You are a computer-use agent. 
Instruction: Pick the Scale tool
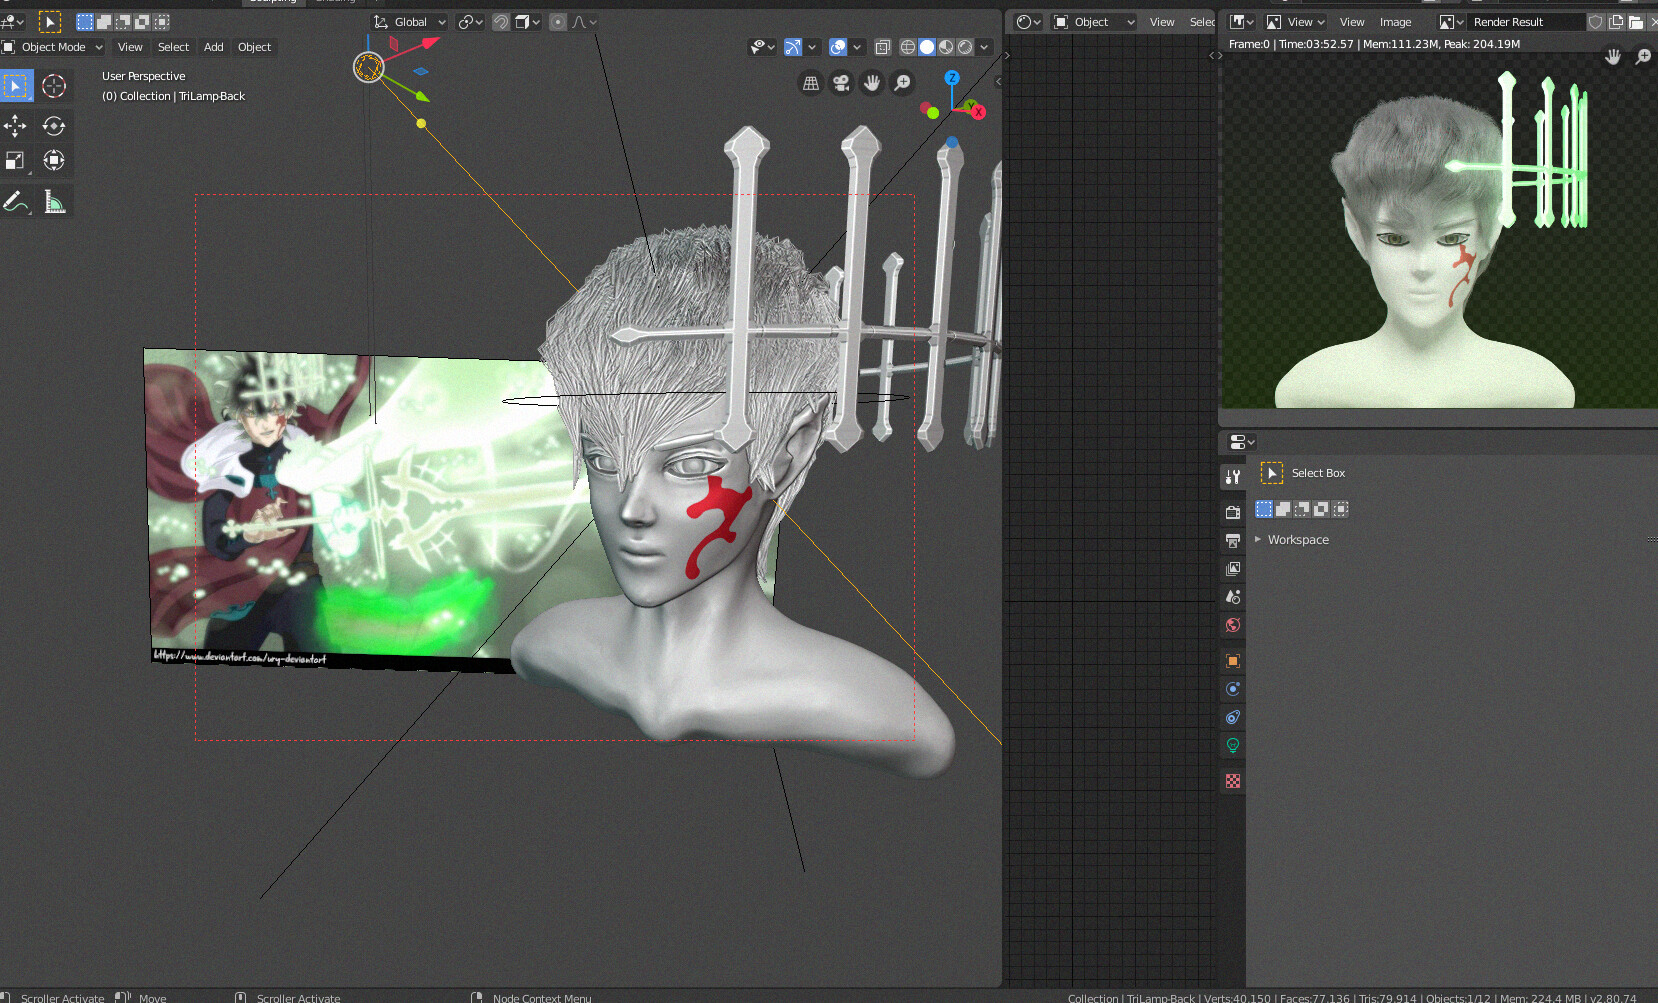pyautogui.click(x=16, y=160)
